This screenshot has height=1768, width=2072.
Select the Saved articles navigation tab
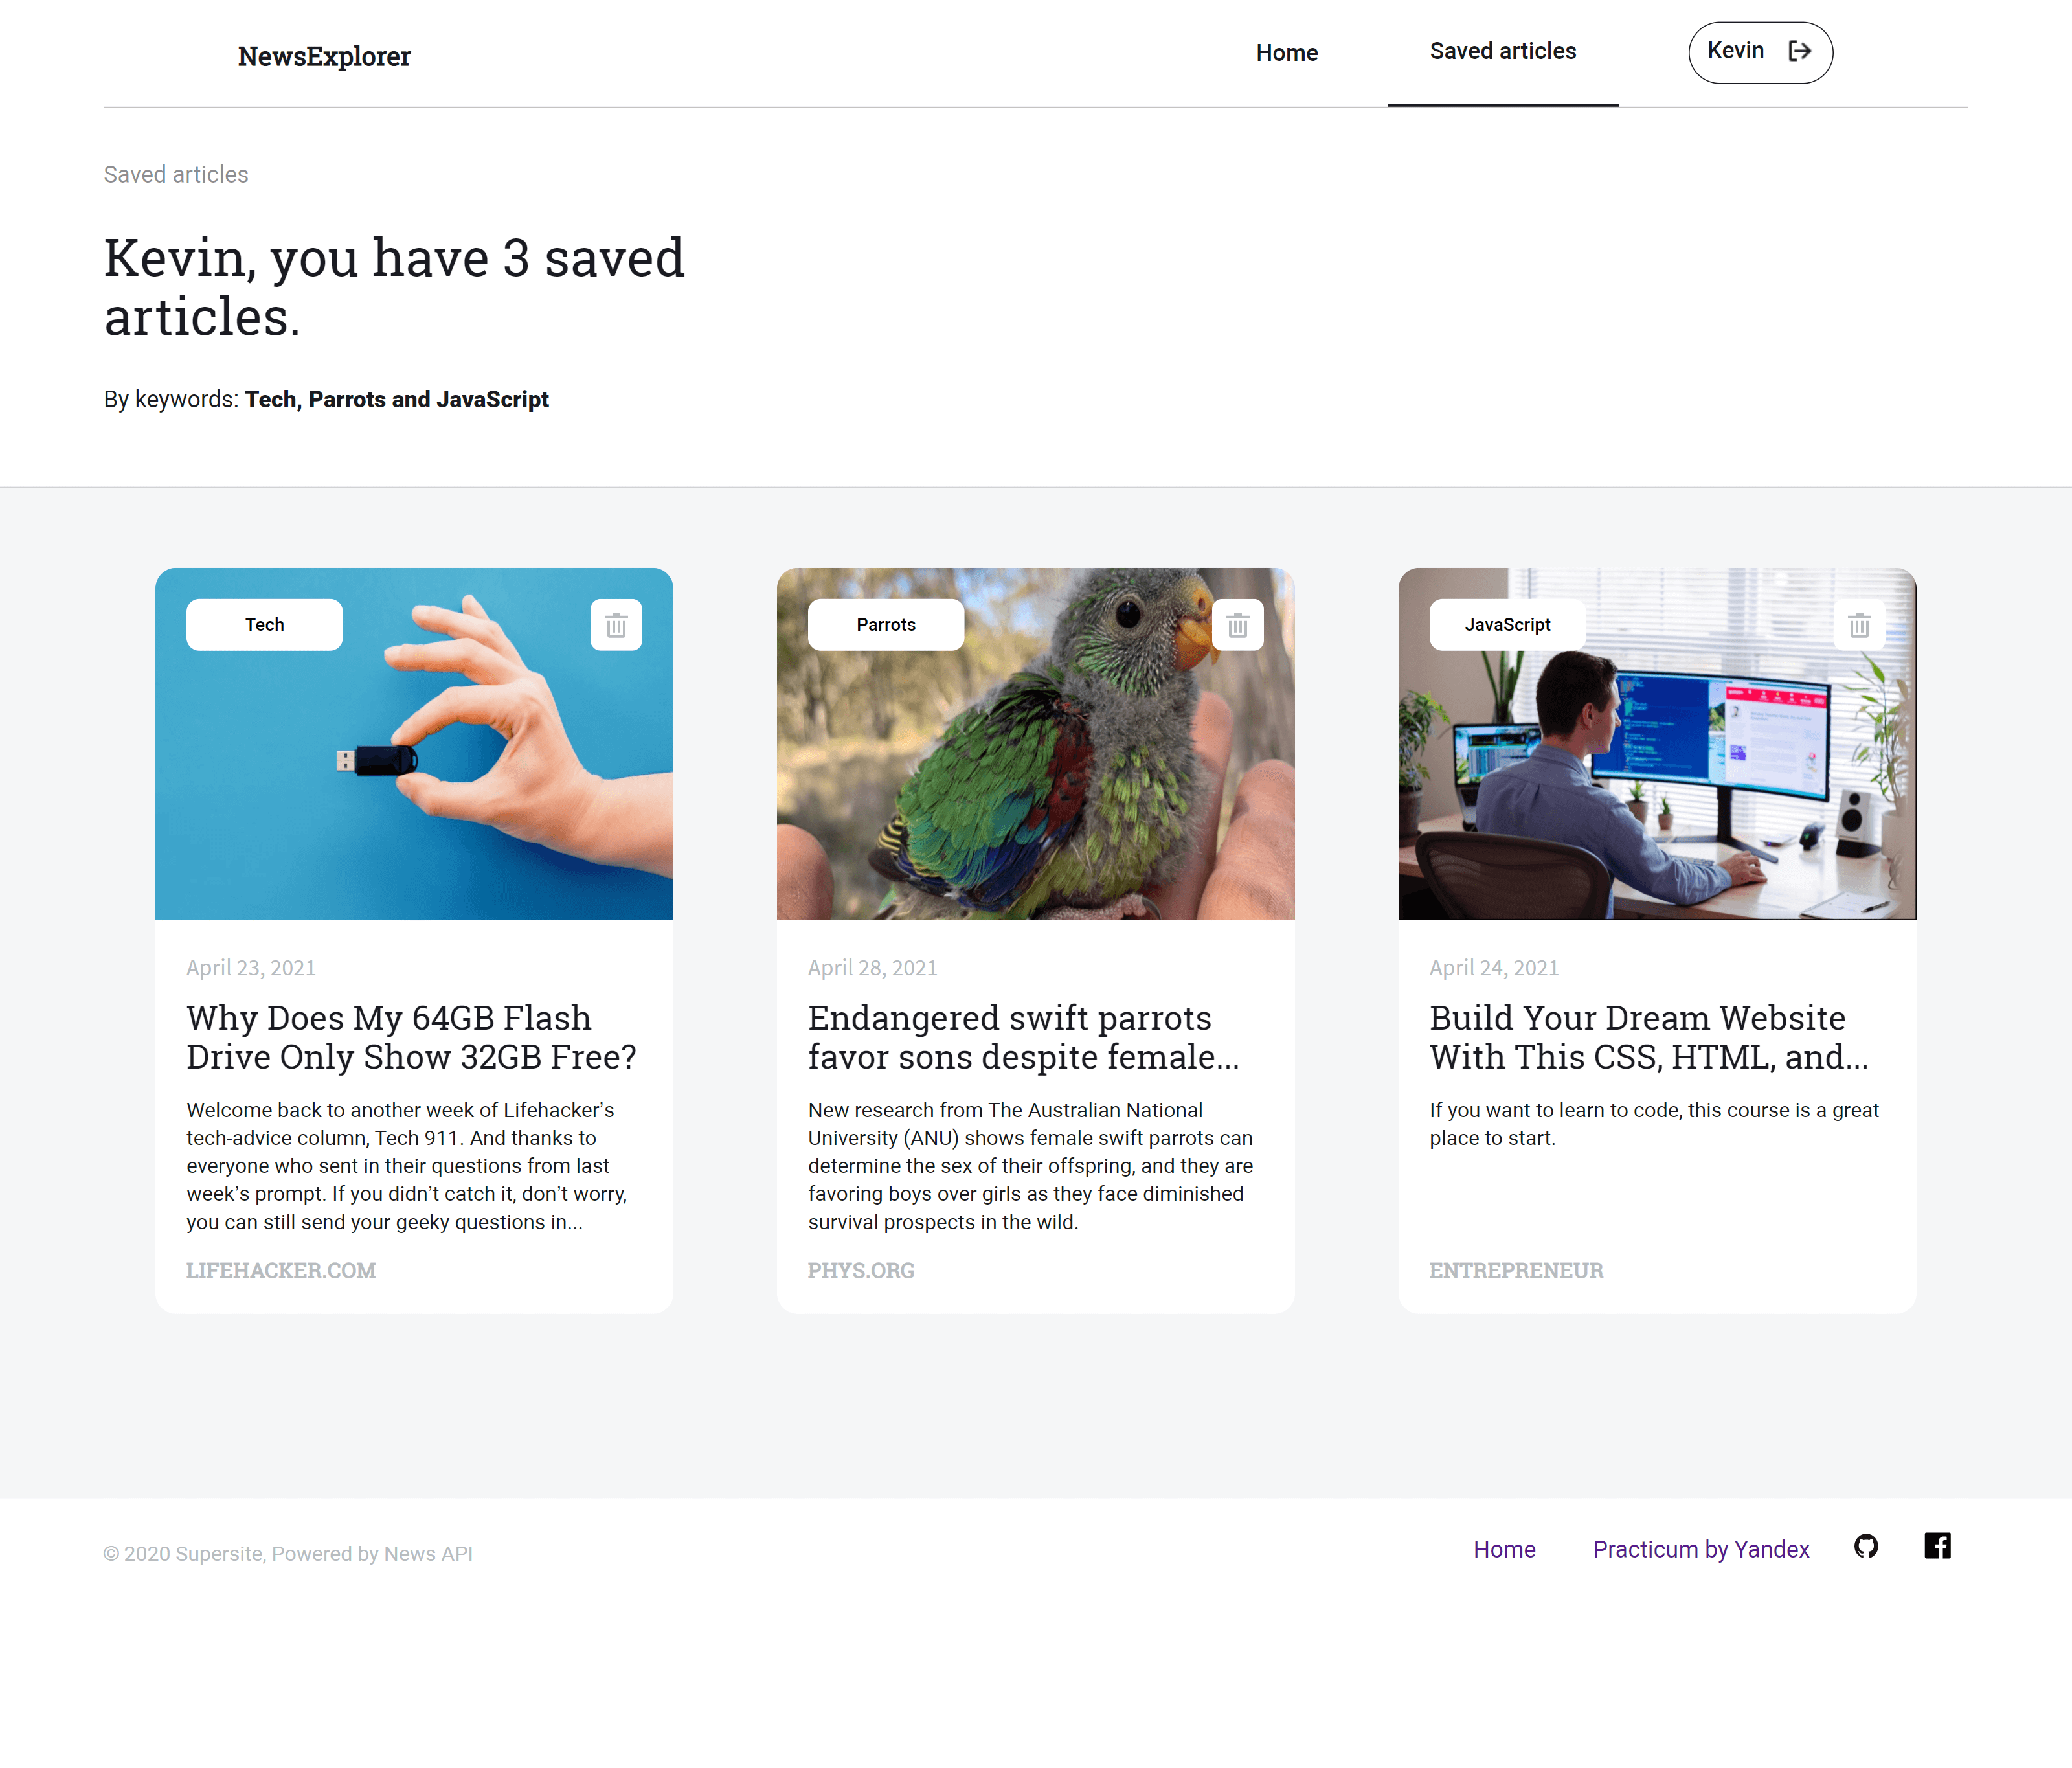tap(1502, 52)
